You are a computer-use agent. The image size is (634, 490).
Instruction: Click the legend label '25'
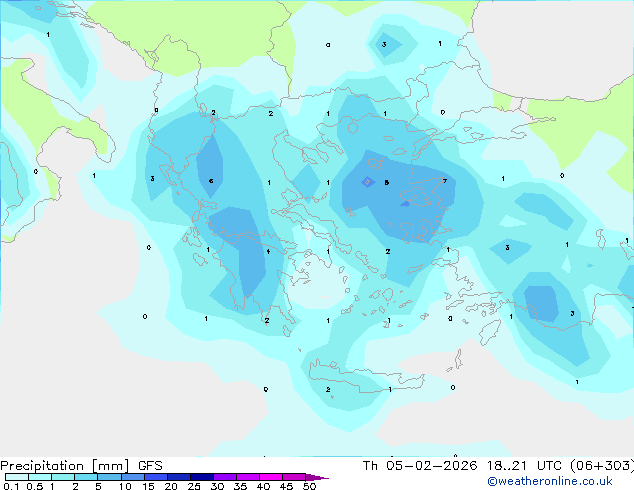point(194,486)
